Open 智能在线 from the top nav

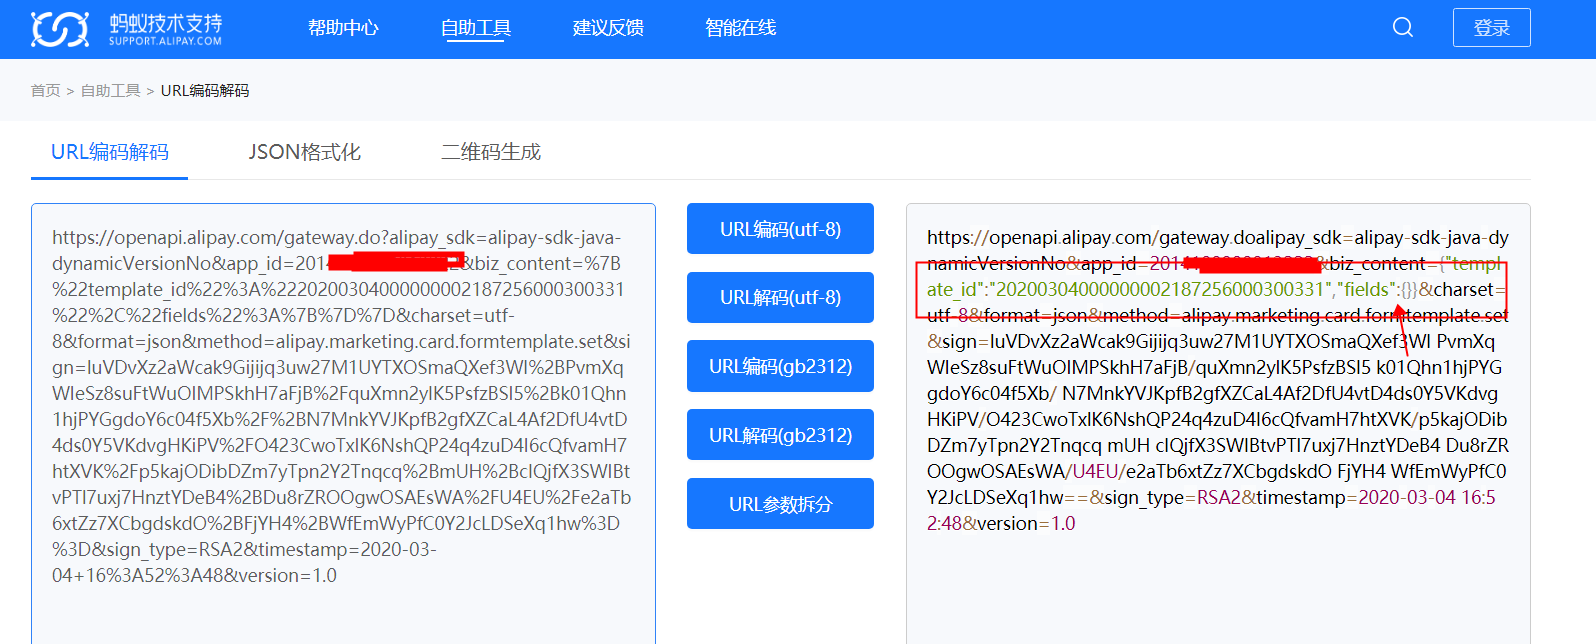pos(740,28)
